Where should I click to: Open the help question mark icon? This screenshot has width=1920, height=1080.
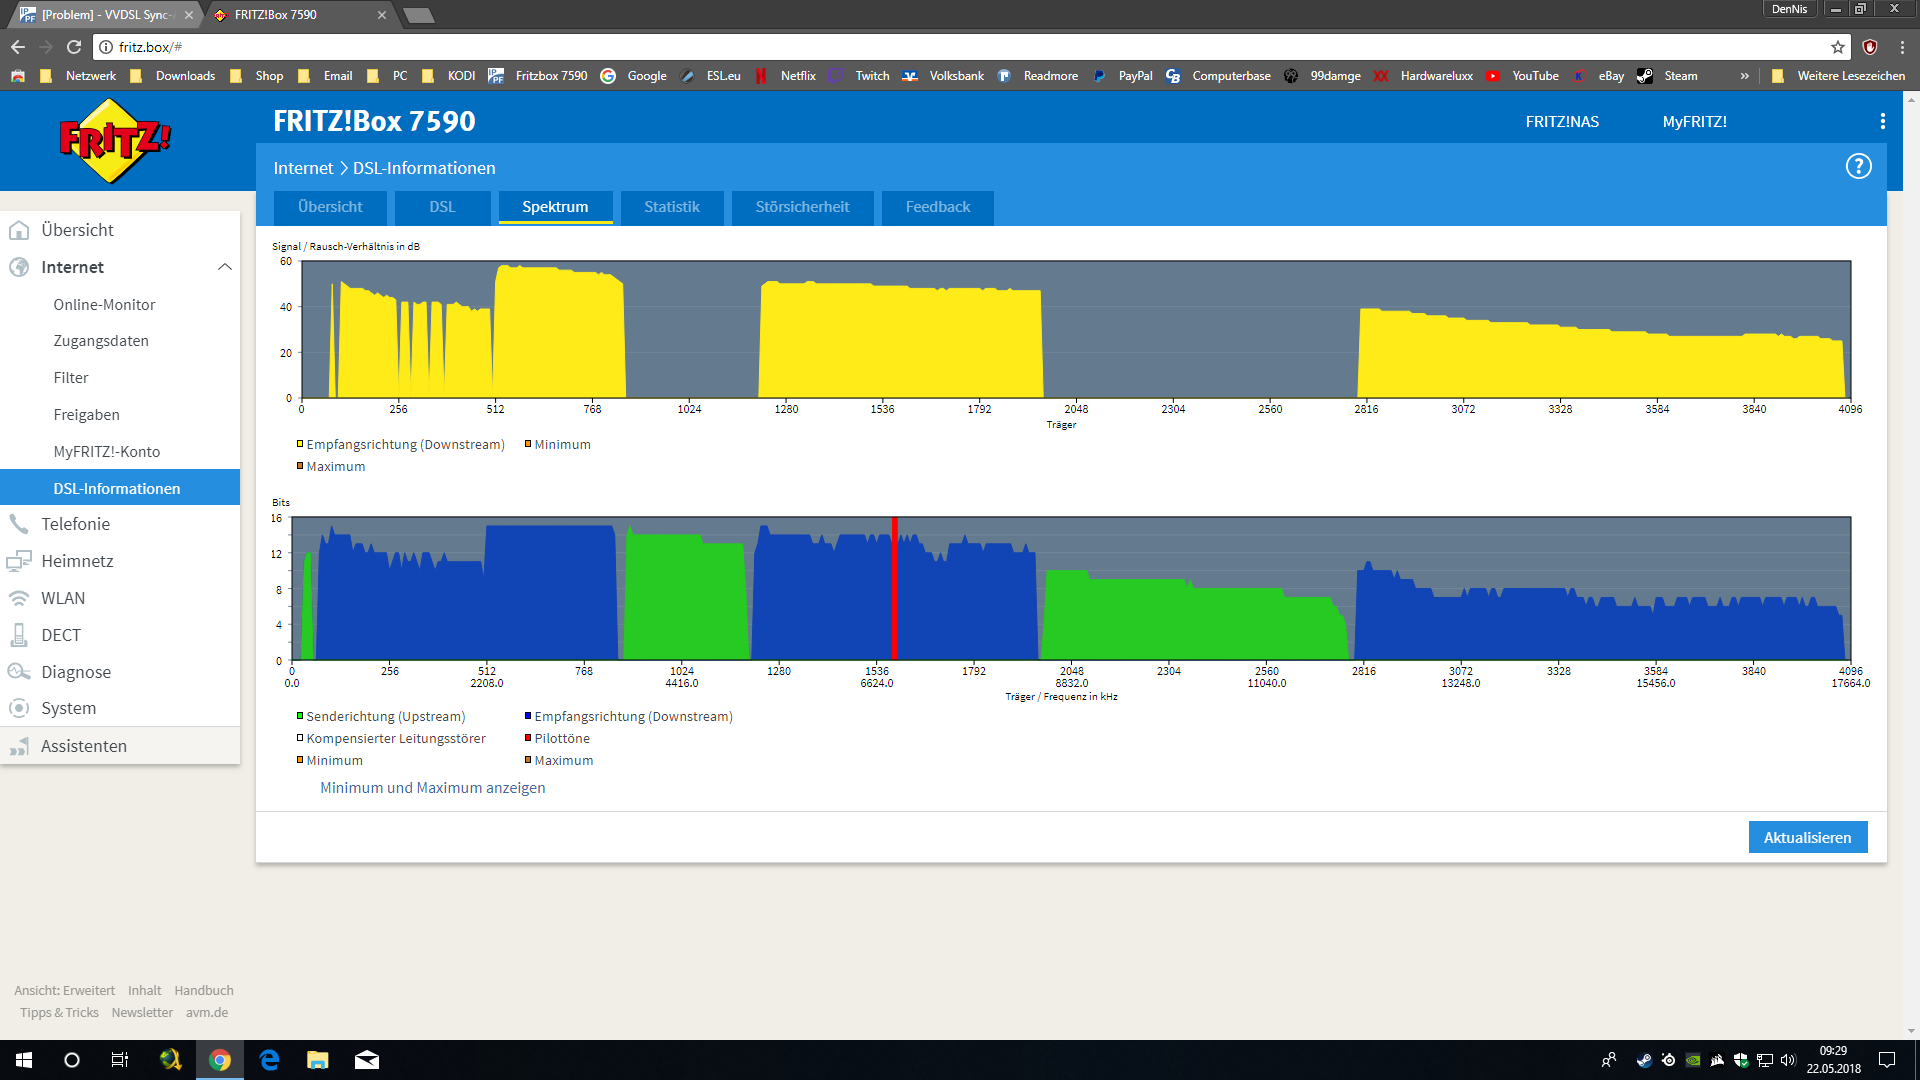(x=1858, y=167)
